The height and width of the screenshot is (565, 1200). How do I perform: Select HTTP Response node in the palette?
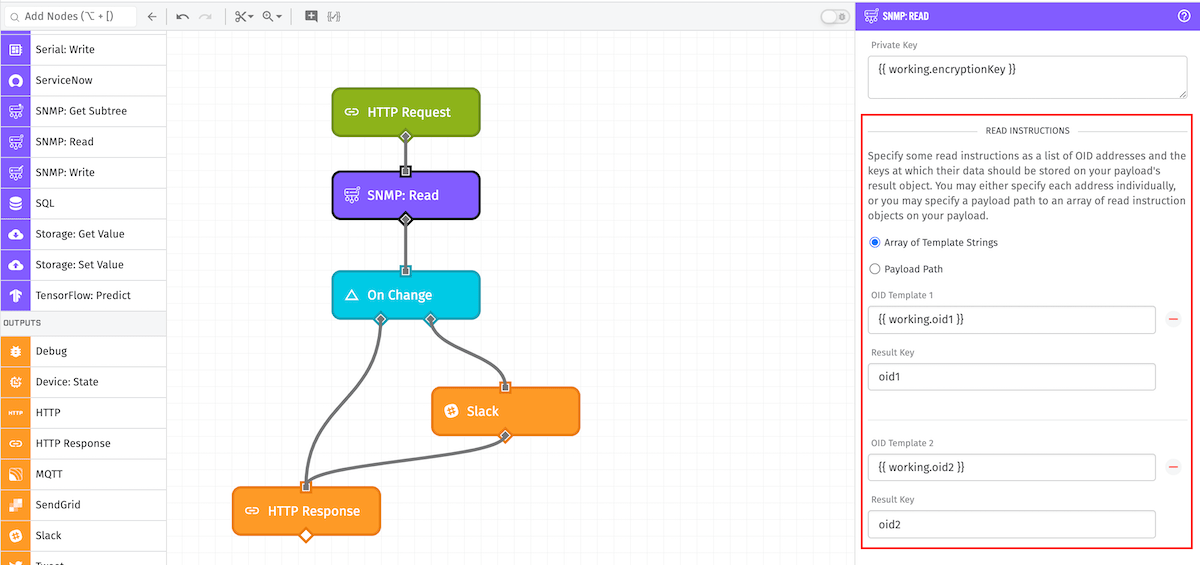[83, 443]
